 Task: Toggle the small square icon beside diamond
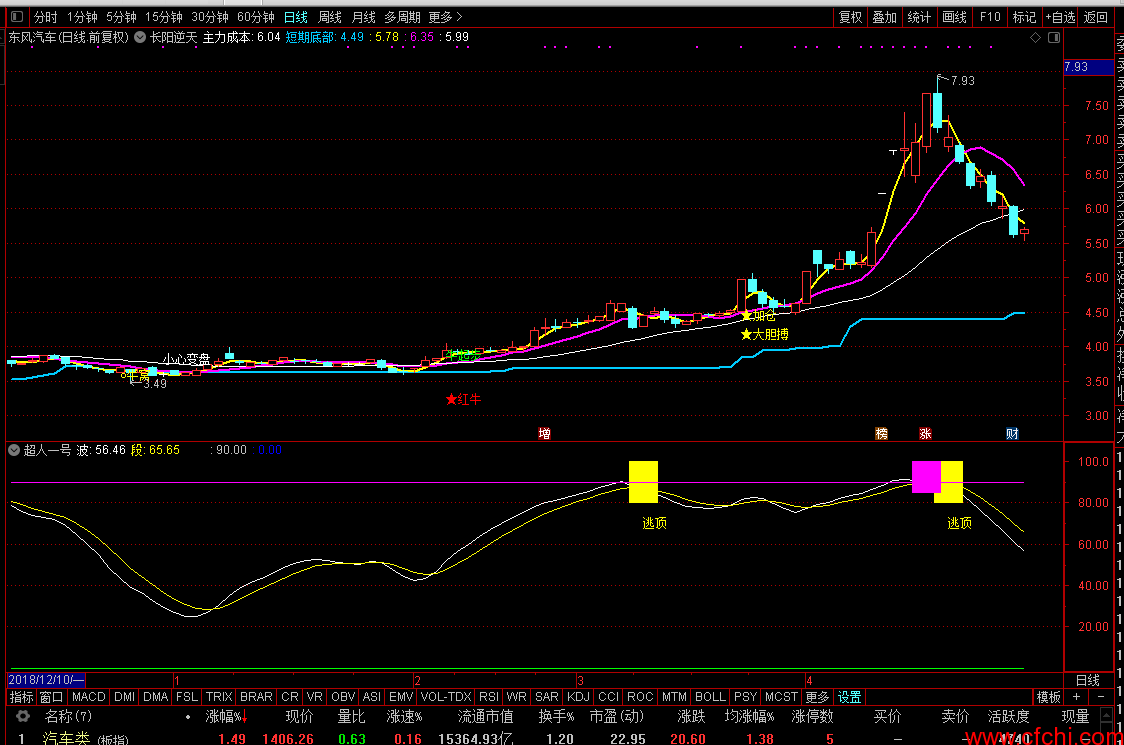point(1052,37)
